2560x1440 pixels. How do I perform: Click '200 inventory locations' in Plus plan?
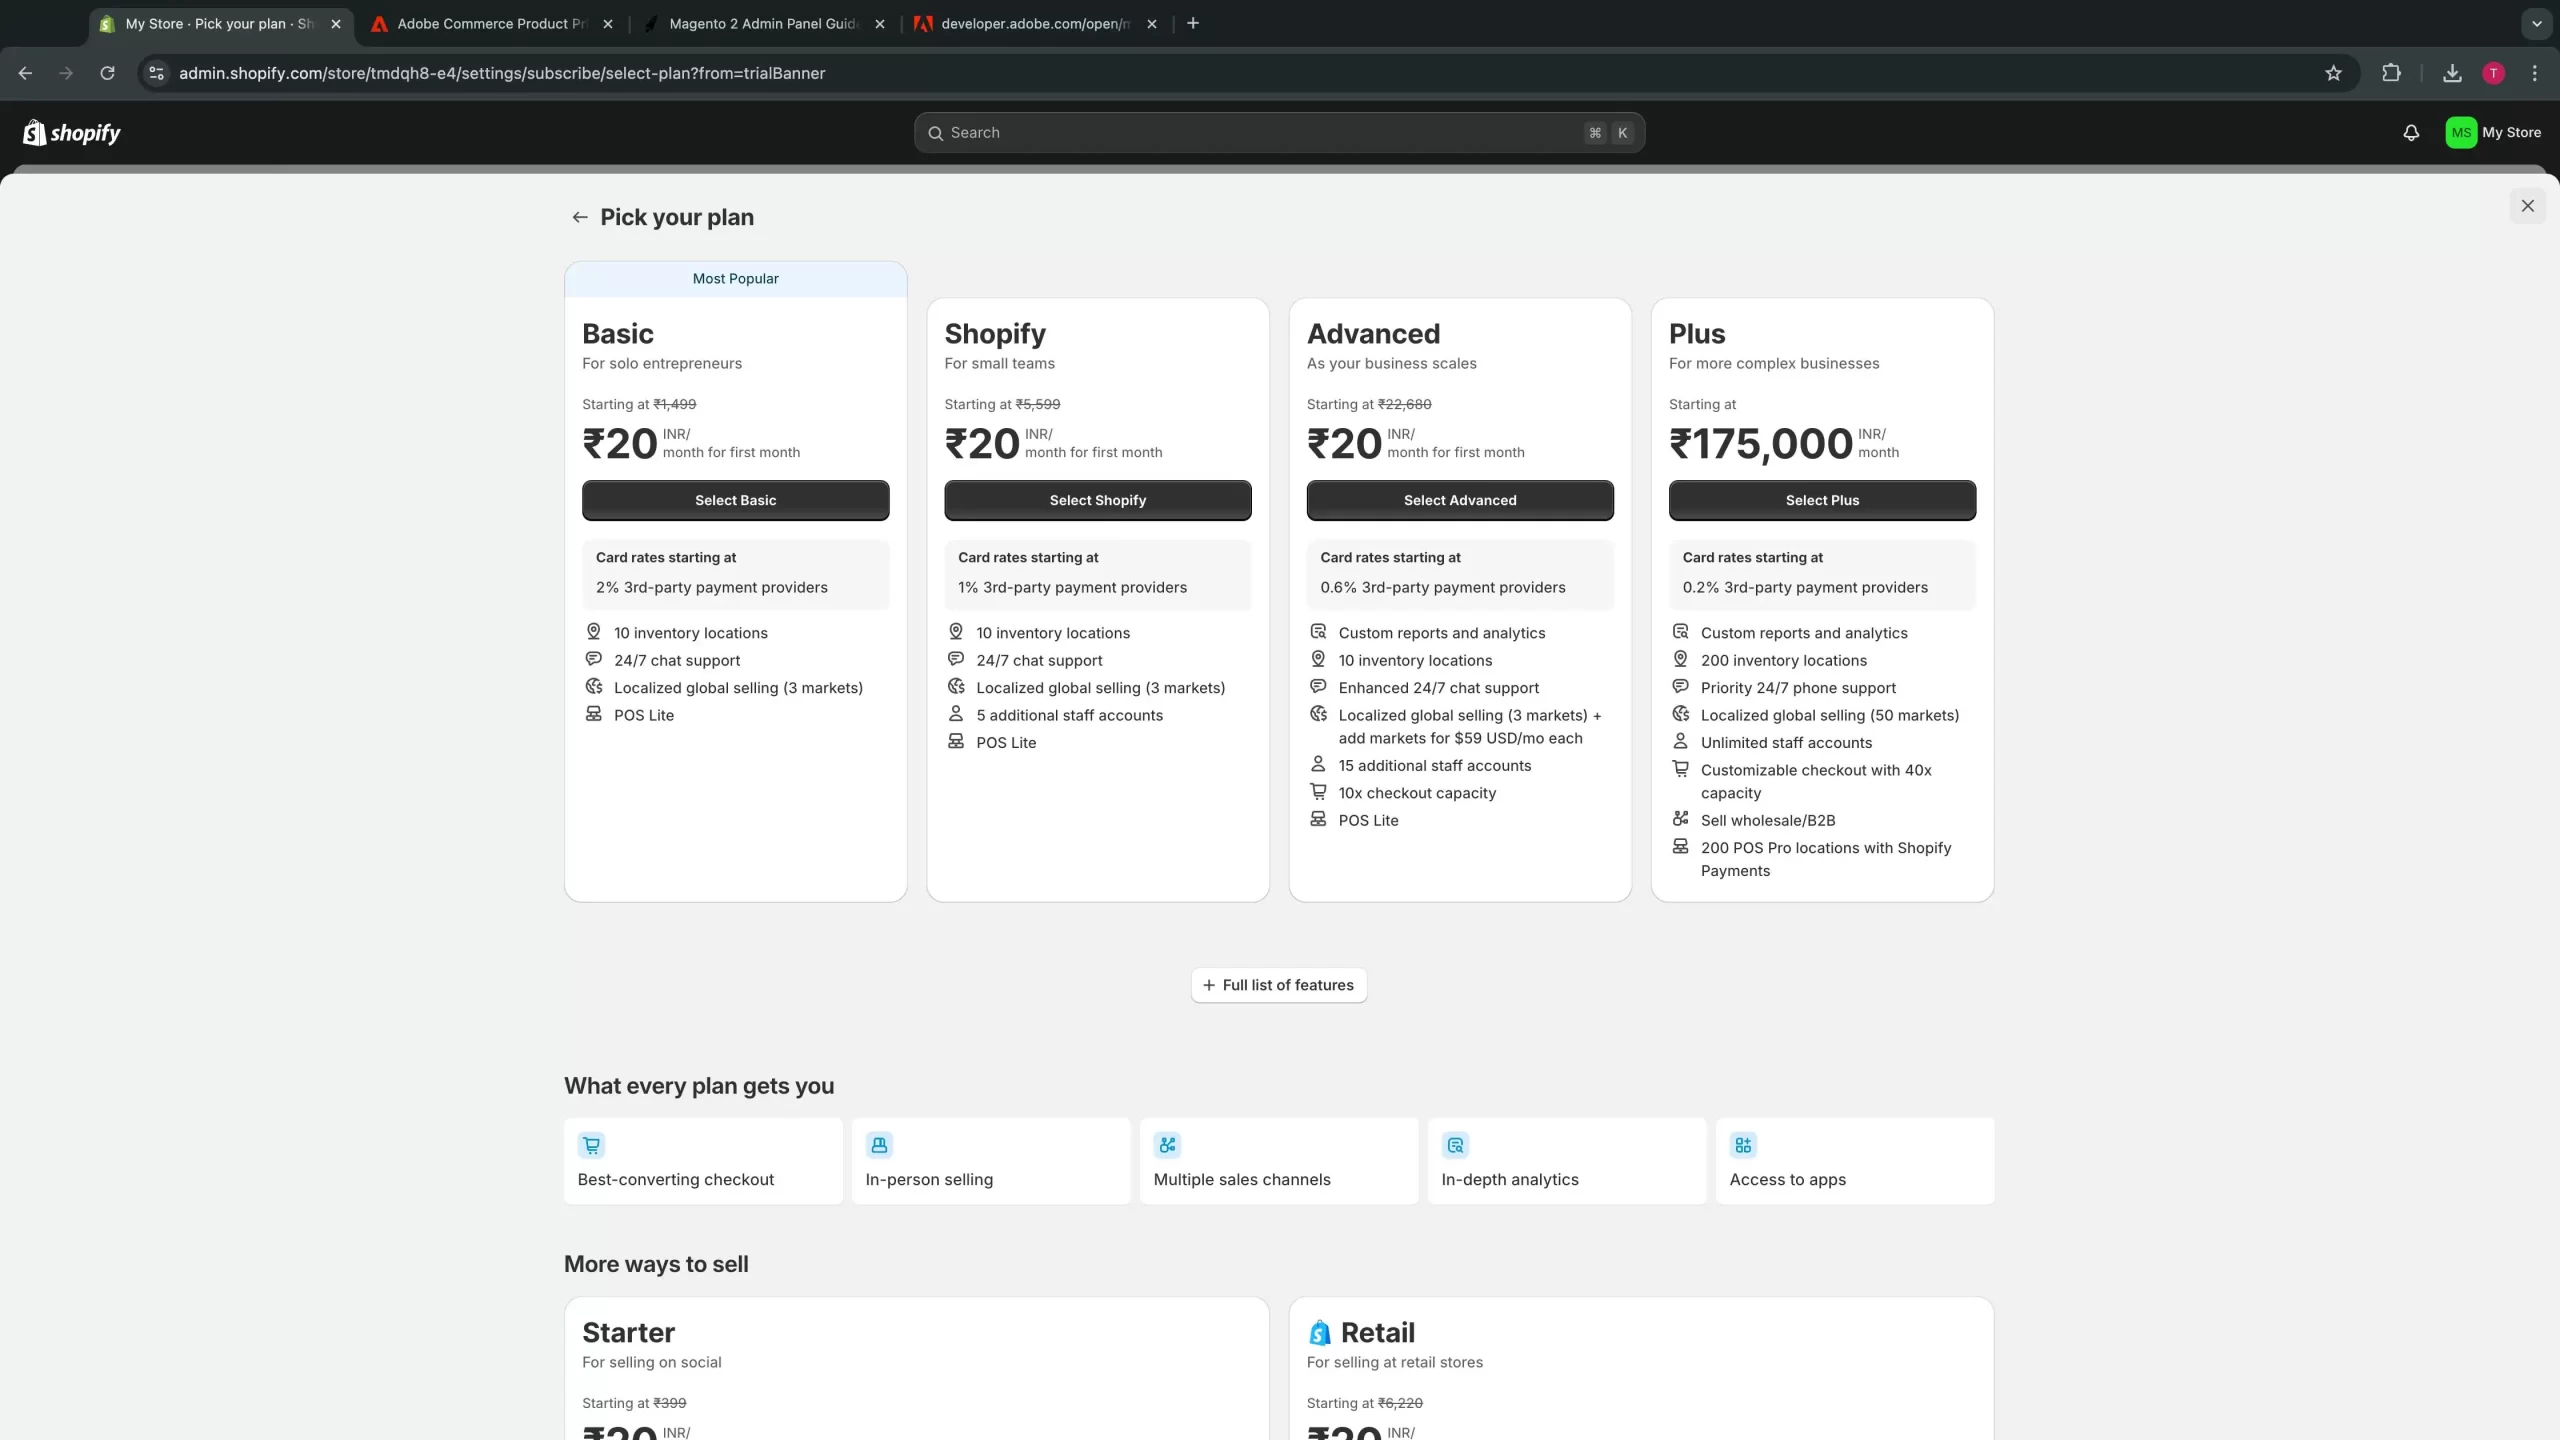coord(1783,660)
